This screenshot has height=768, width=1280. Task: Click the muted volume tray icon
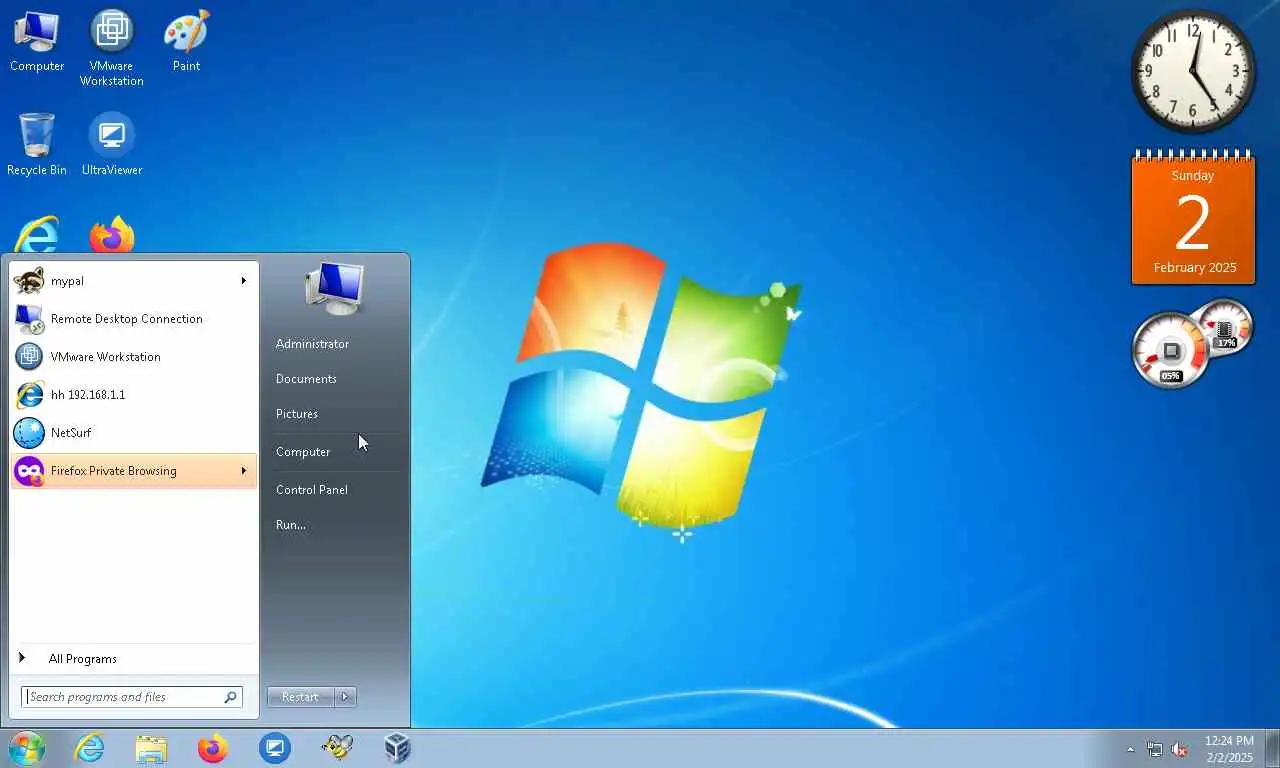click(x=1180, y=749)
